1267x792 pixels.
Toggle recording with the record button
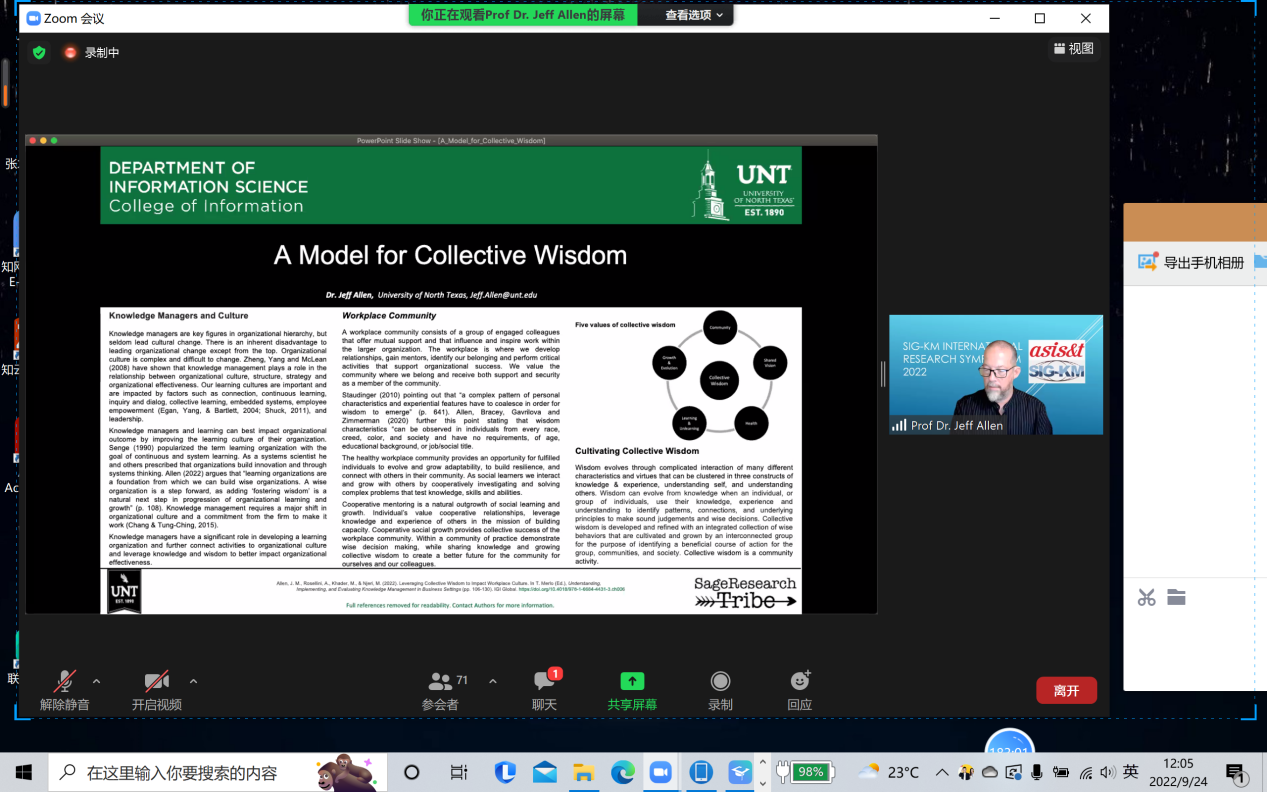click(x=720, y=682)
